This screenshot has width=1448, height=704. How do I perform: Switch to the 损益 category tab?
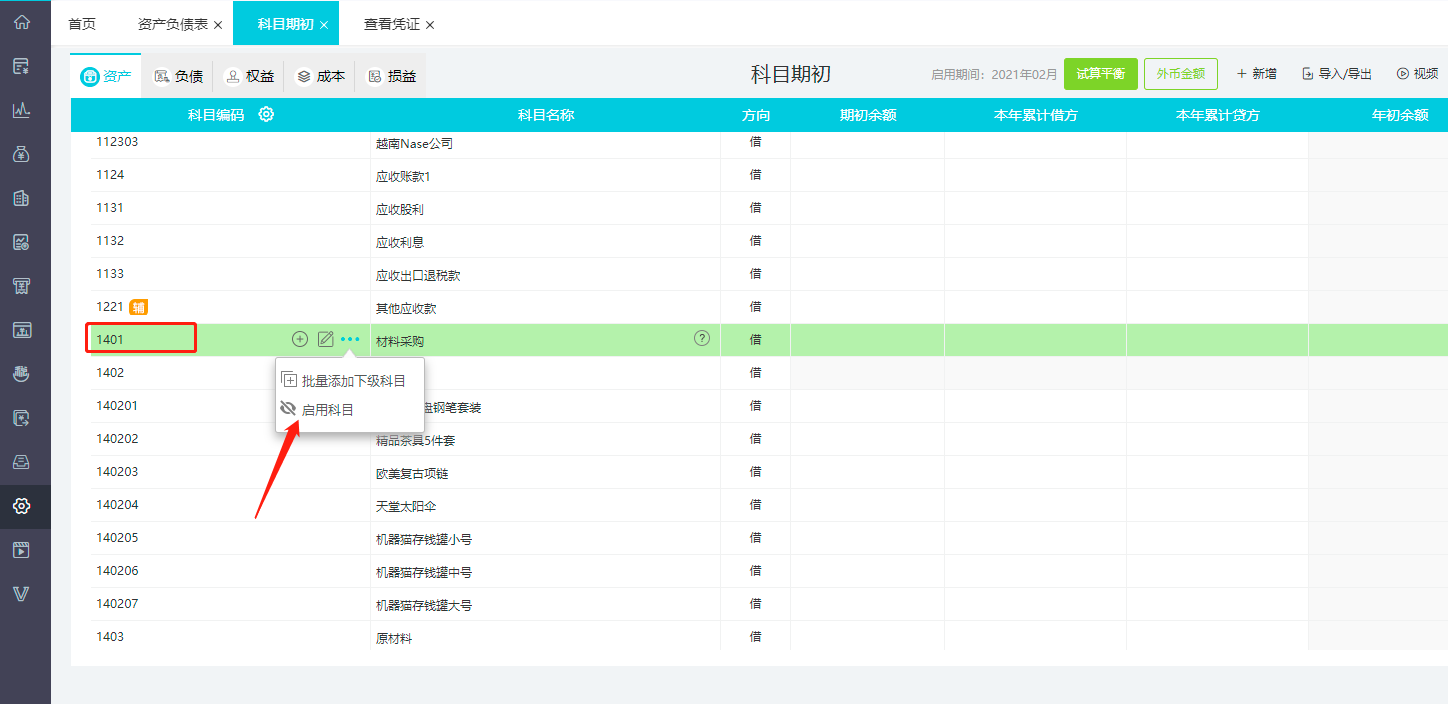(391, 76)
